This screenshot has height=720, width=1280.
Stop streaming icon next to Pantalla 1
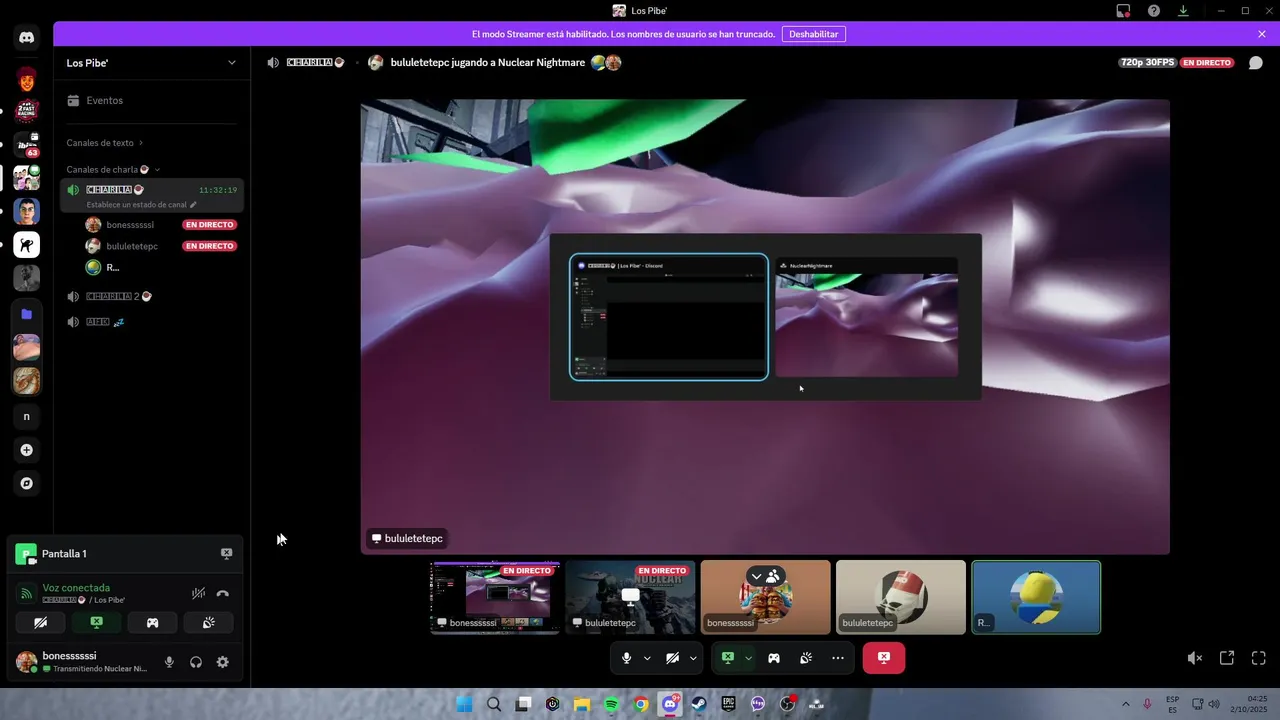[x=226, y=553]
